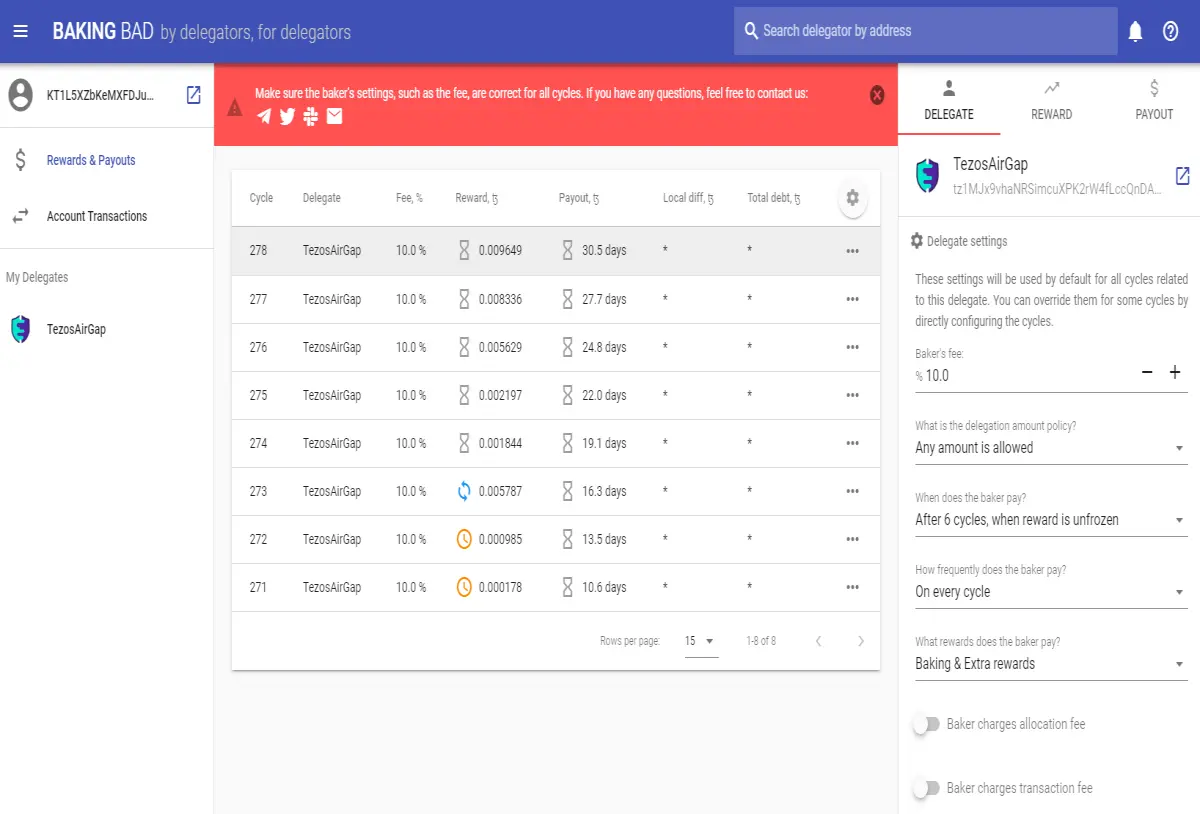
Task: Open the help question mark icon
Action: tap(1171, 31)
